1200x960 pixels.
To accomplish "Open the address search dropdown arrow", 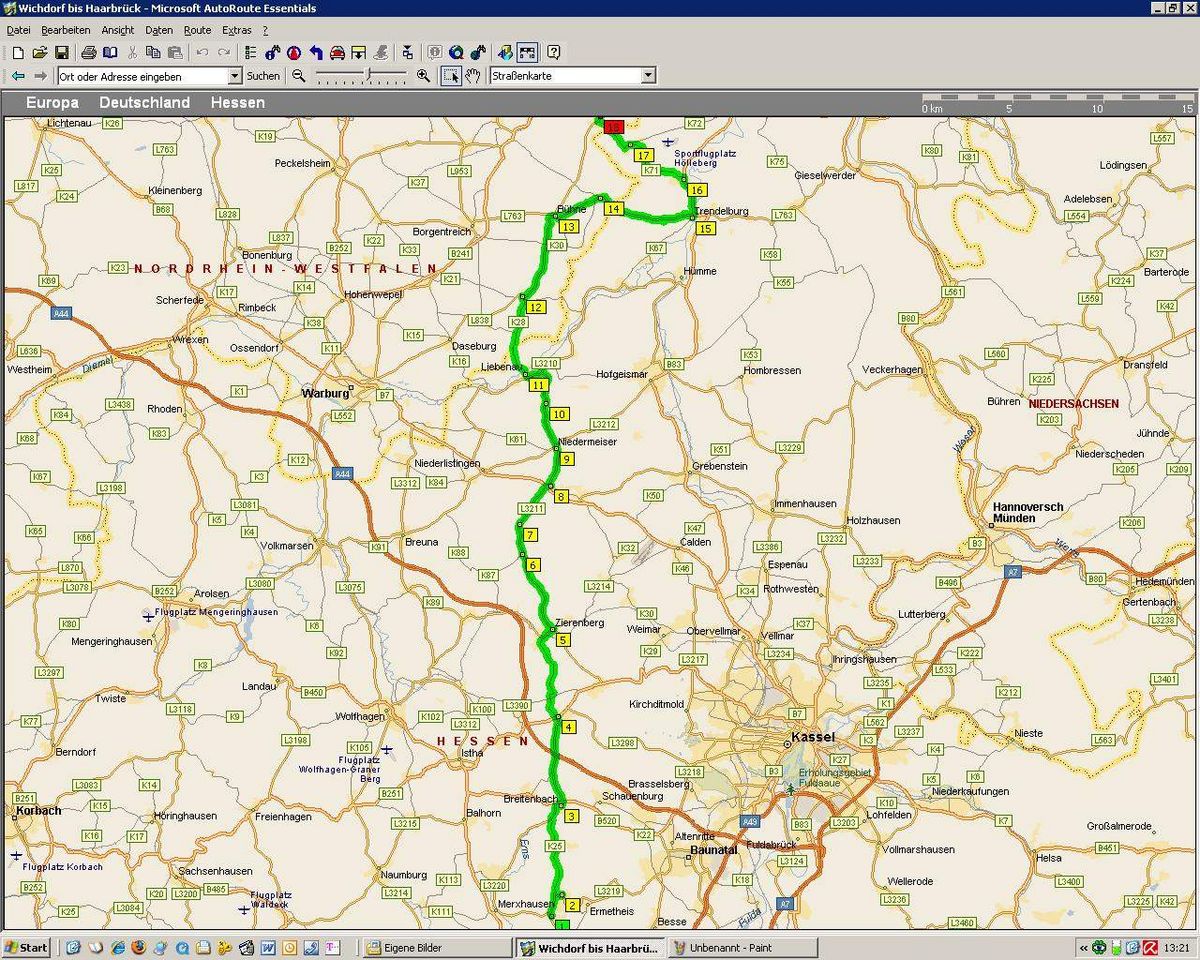I will [235, 76].
